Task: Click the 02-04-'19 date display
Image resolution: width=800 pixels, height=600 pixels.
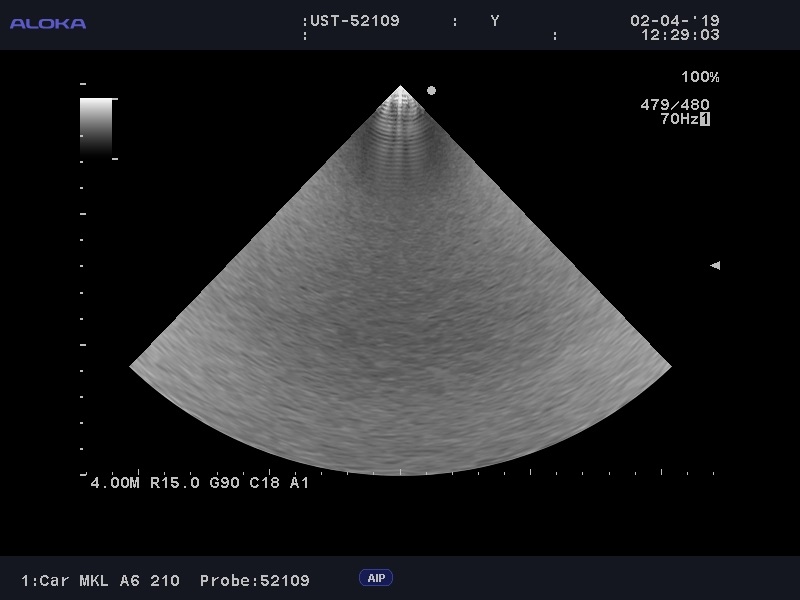Action: [x=674, y=21]
